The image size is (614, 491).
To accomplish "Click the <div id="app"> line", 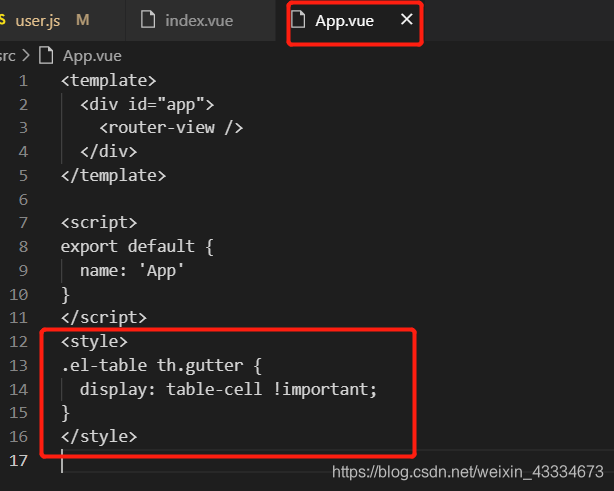I will coord(147,105).
